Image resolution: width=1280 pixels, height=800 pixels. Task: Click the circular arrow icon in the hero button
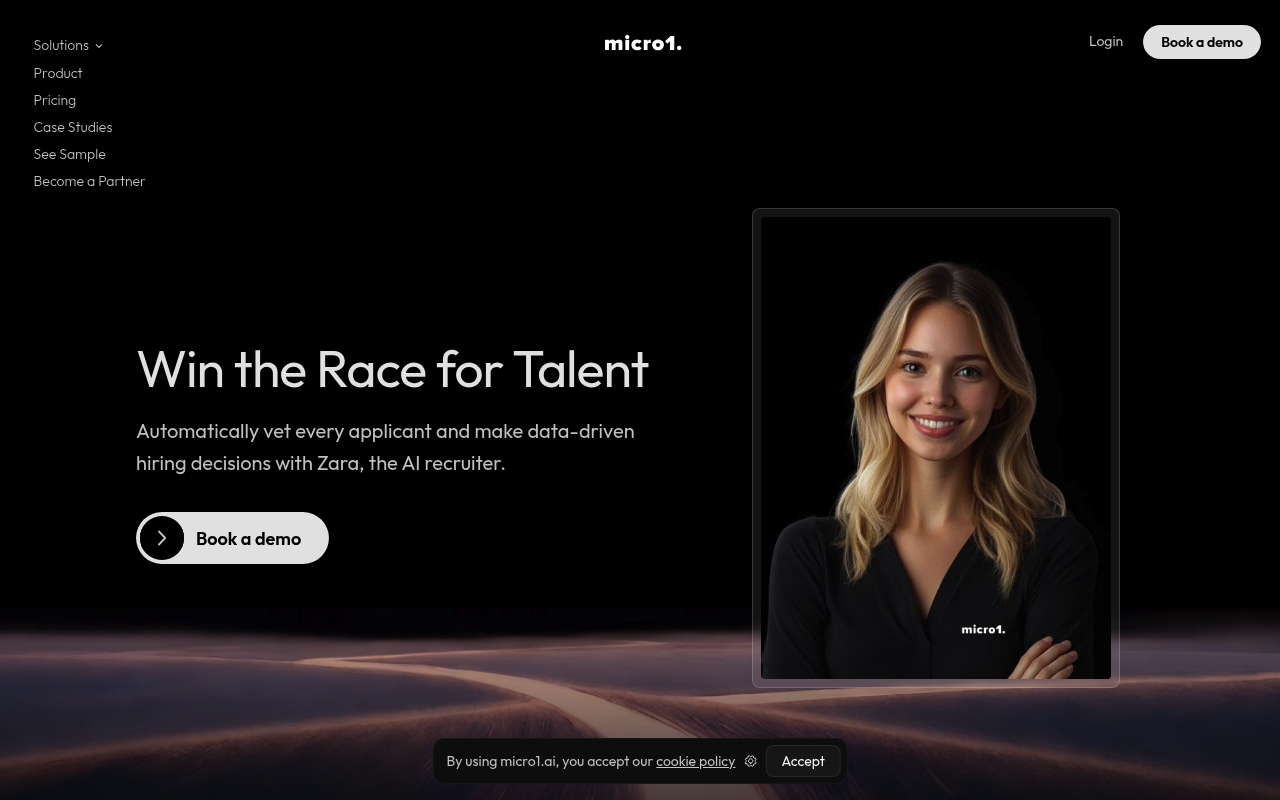tap(162, 538)
